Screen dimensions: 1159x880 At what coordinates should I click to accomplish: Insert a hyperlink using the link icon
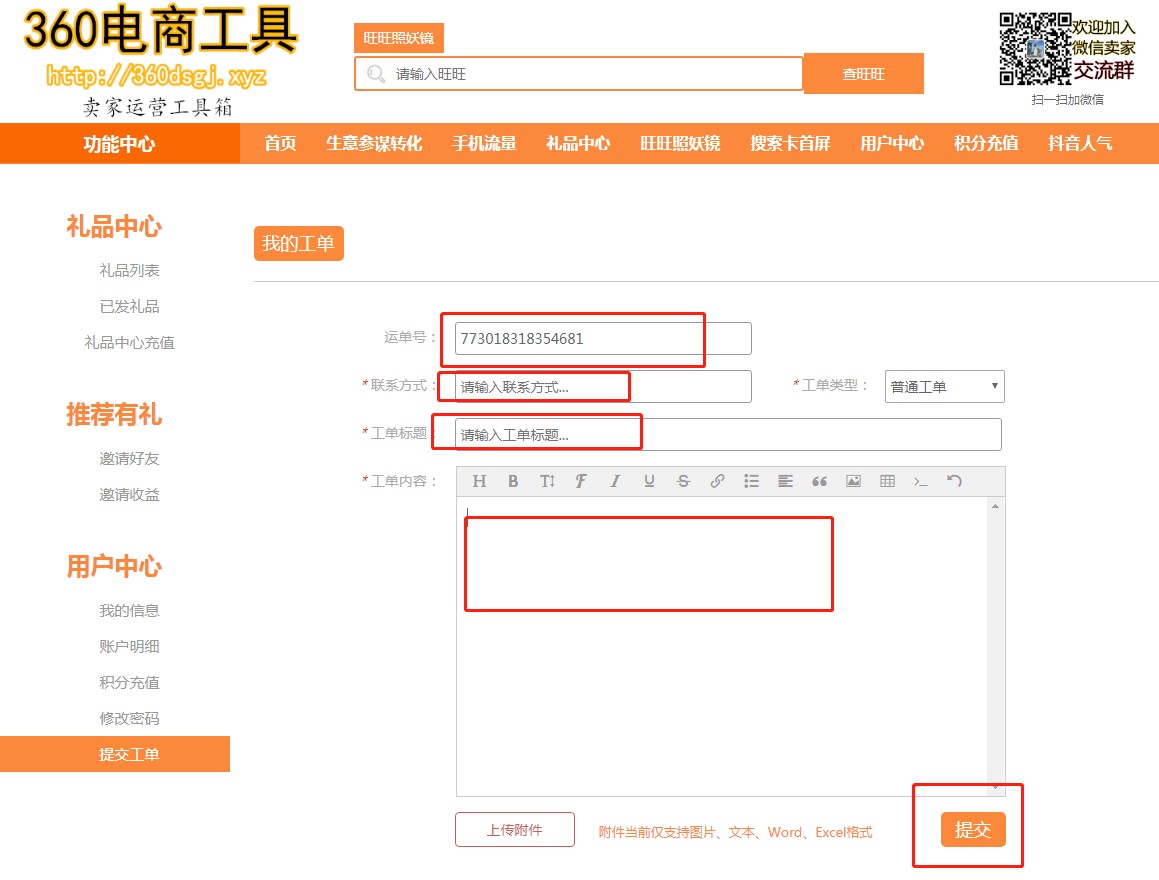tap(717, 481)
